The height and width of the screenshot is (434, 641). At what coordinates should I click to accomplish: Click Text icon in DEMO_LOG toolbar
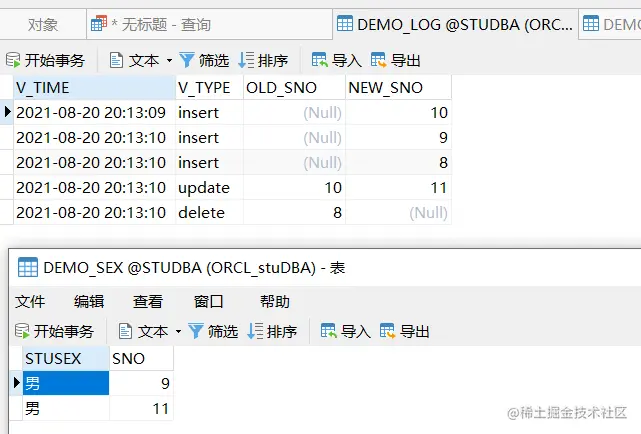pyautogui.click(x=117, y=60)
